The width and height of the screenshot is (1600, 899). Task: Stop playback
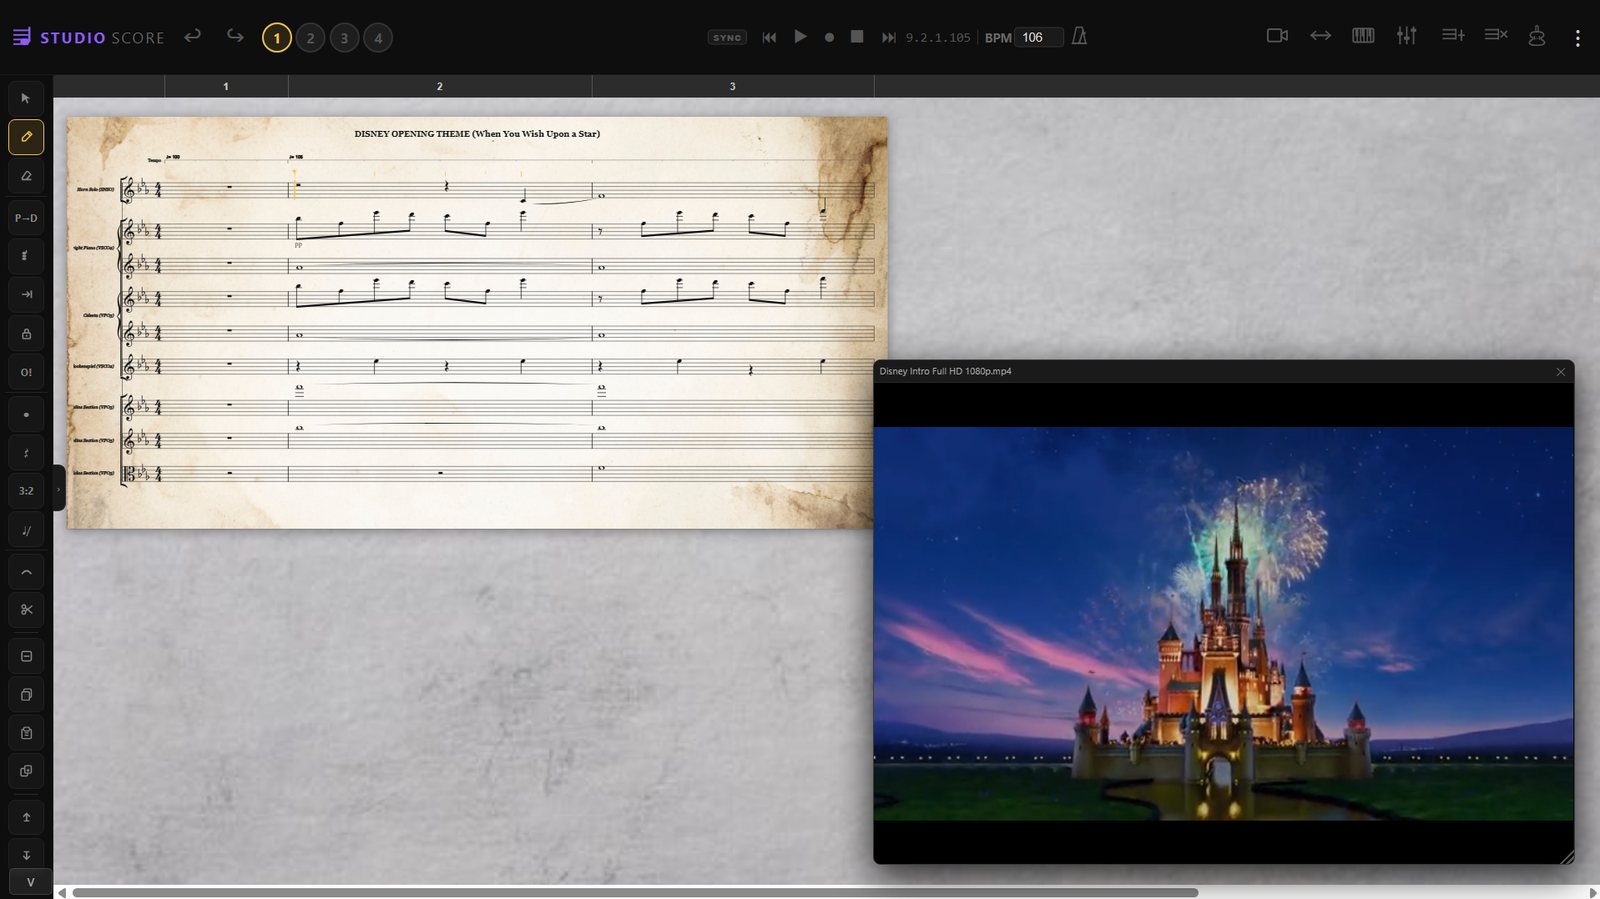pyautogui.click(x=857, y=37)
